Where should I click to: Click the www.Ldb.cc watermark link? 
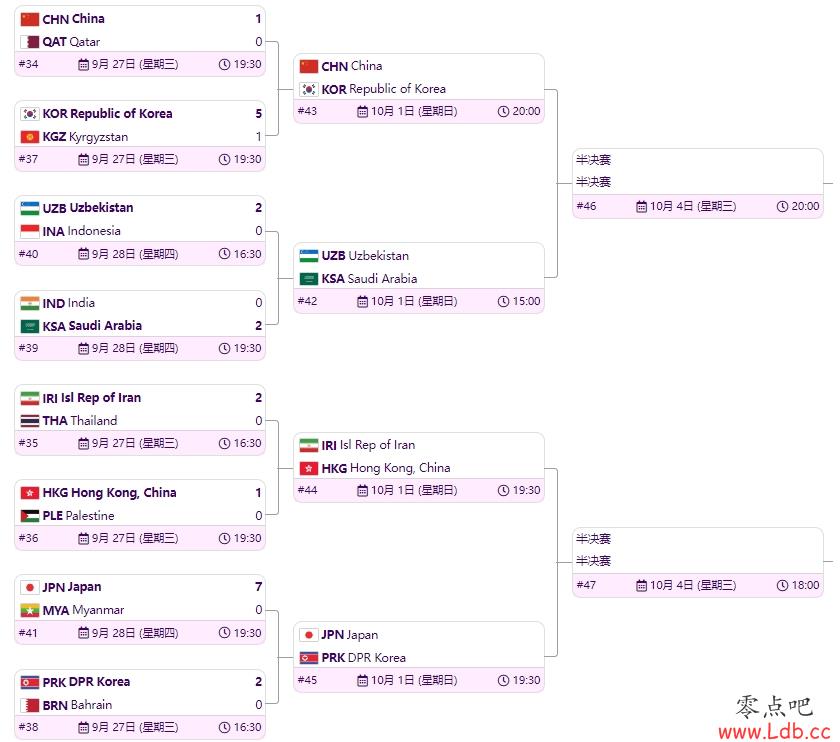coord(774,731)
